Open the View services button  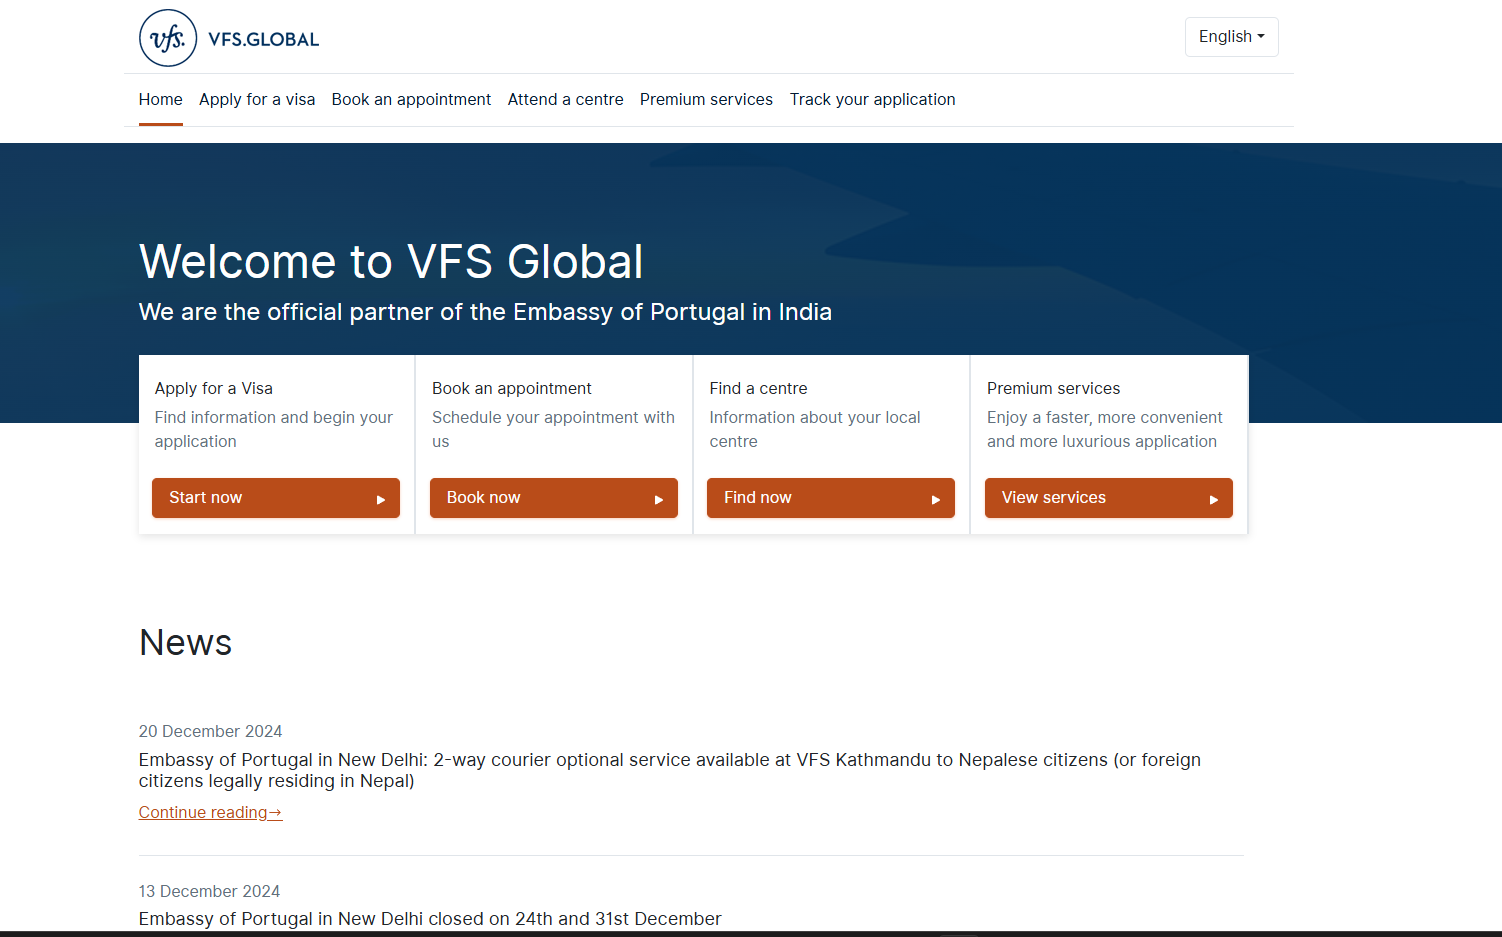point(1108,498)
